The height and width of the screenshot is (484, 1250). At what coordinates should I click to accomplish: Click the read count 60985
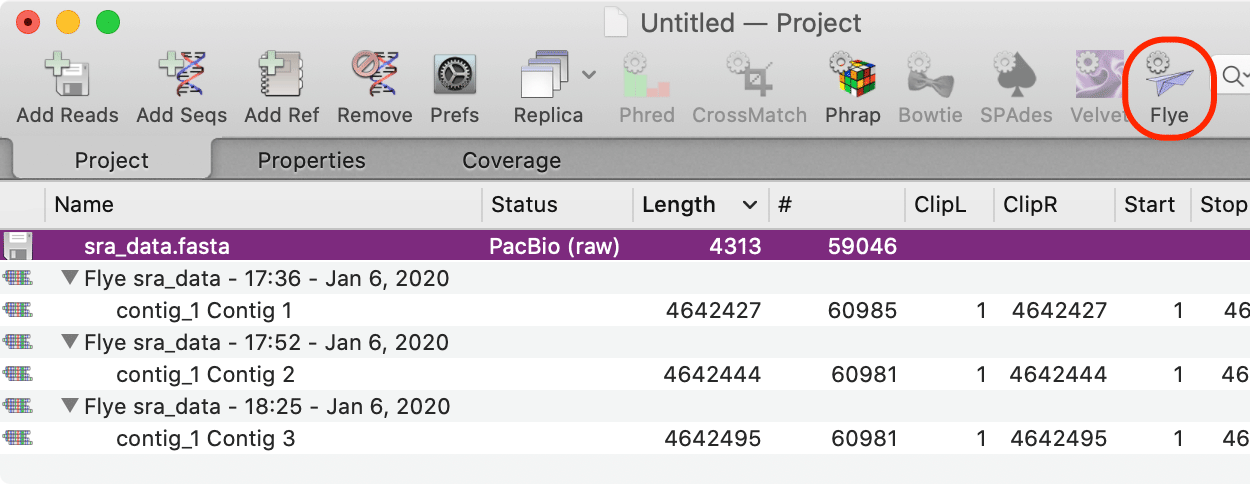pyautogui.click(x=862, y=310)
